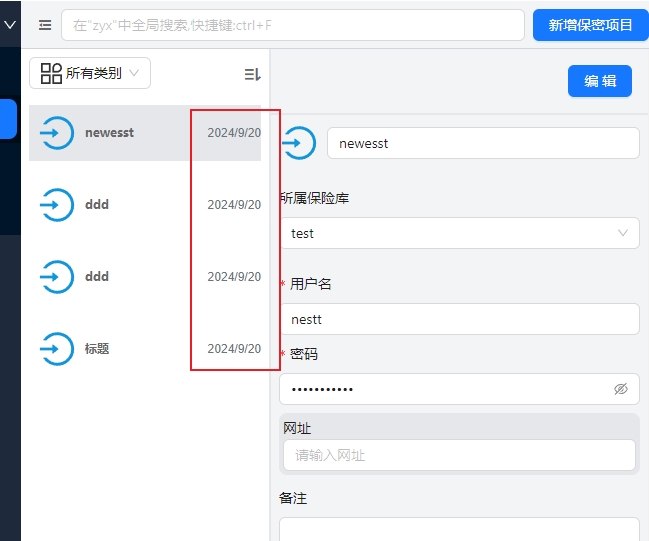The height and width of the screenshot is (541, 649).
Task: Click the sort order icon above the list
Action: click(252, 74)
